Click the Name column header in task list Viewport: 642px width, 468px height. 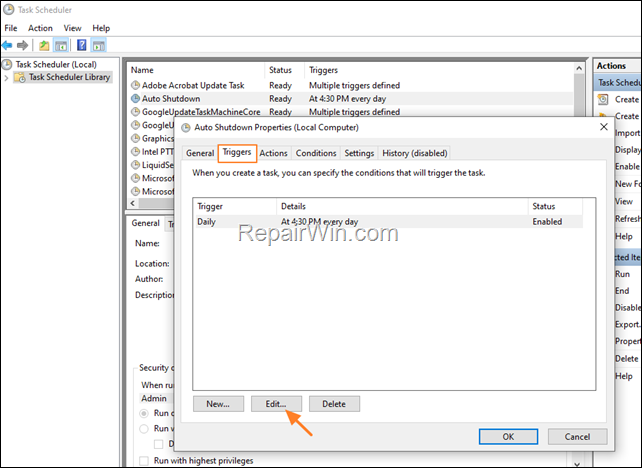(x=142, y=71)
